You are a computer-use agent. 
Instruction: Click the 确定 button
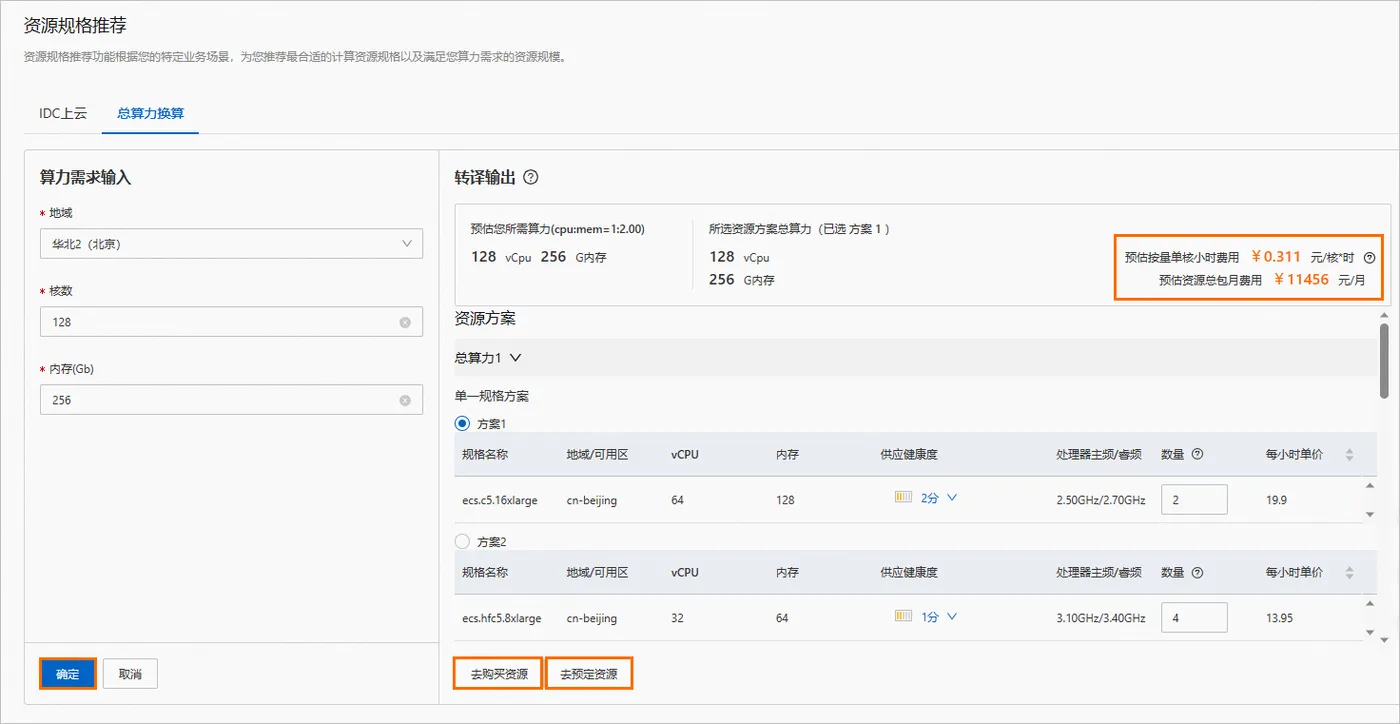tap(68, 674)
